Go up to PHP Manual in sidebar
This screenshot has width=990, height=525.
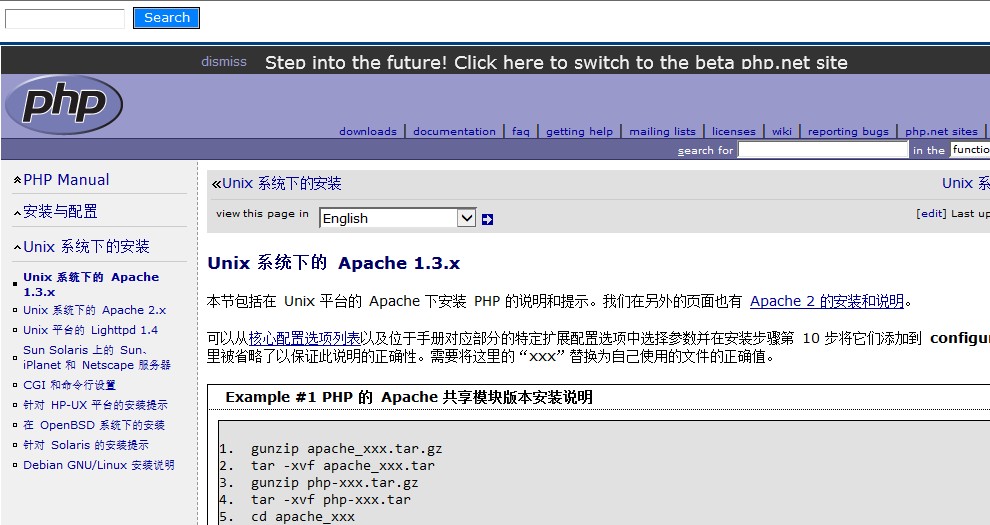tap(66, 180)
